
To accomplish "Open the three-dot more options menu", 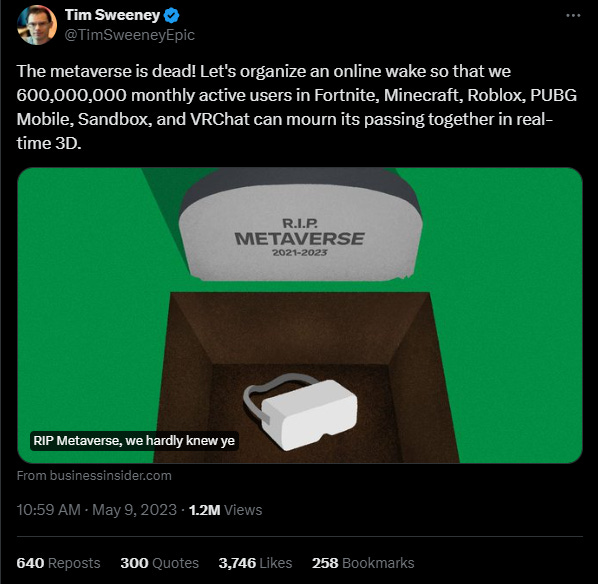I will pos(573,16).
